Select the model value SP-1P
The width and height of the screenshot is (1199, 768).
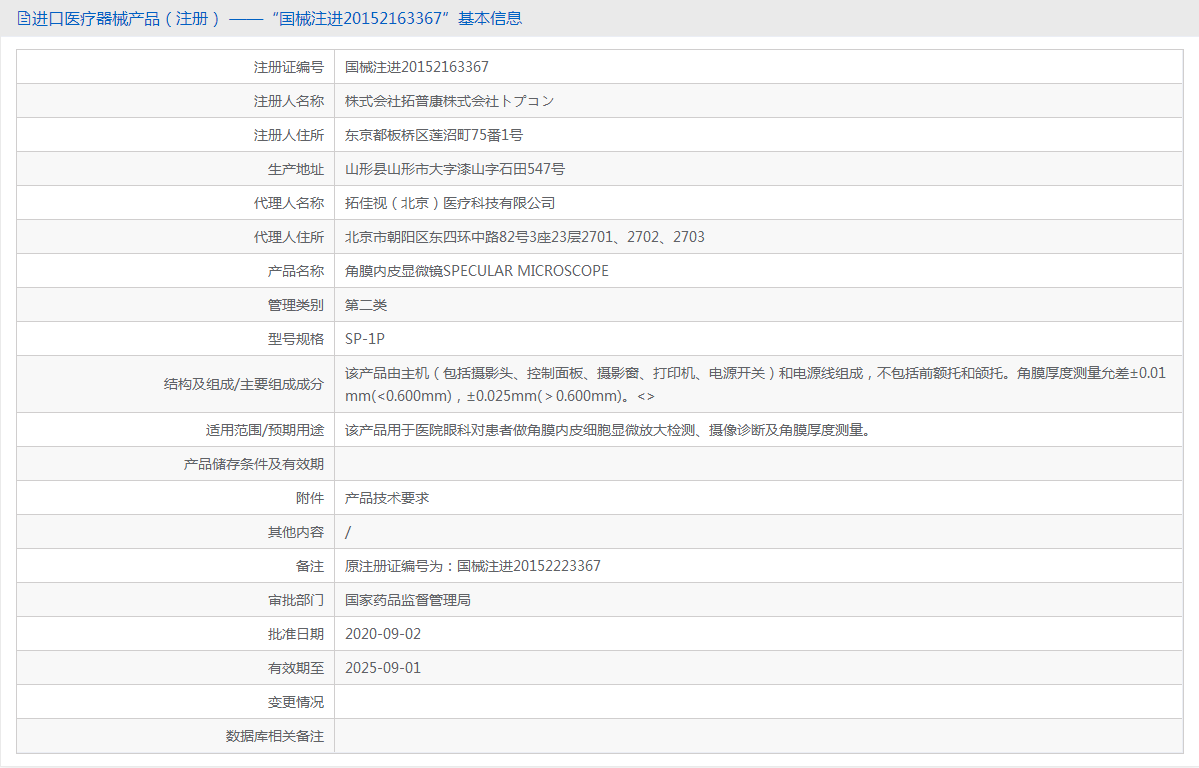[365, 339]
